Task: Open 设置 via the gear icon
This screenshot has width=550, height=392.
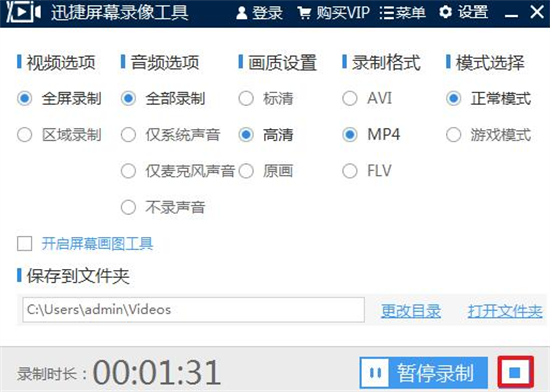Action: tap(445, 12)
